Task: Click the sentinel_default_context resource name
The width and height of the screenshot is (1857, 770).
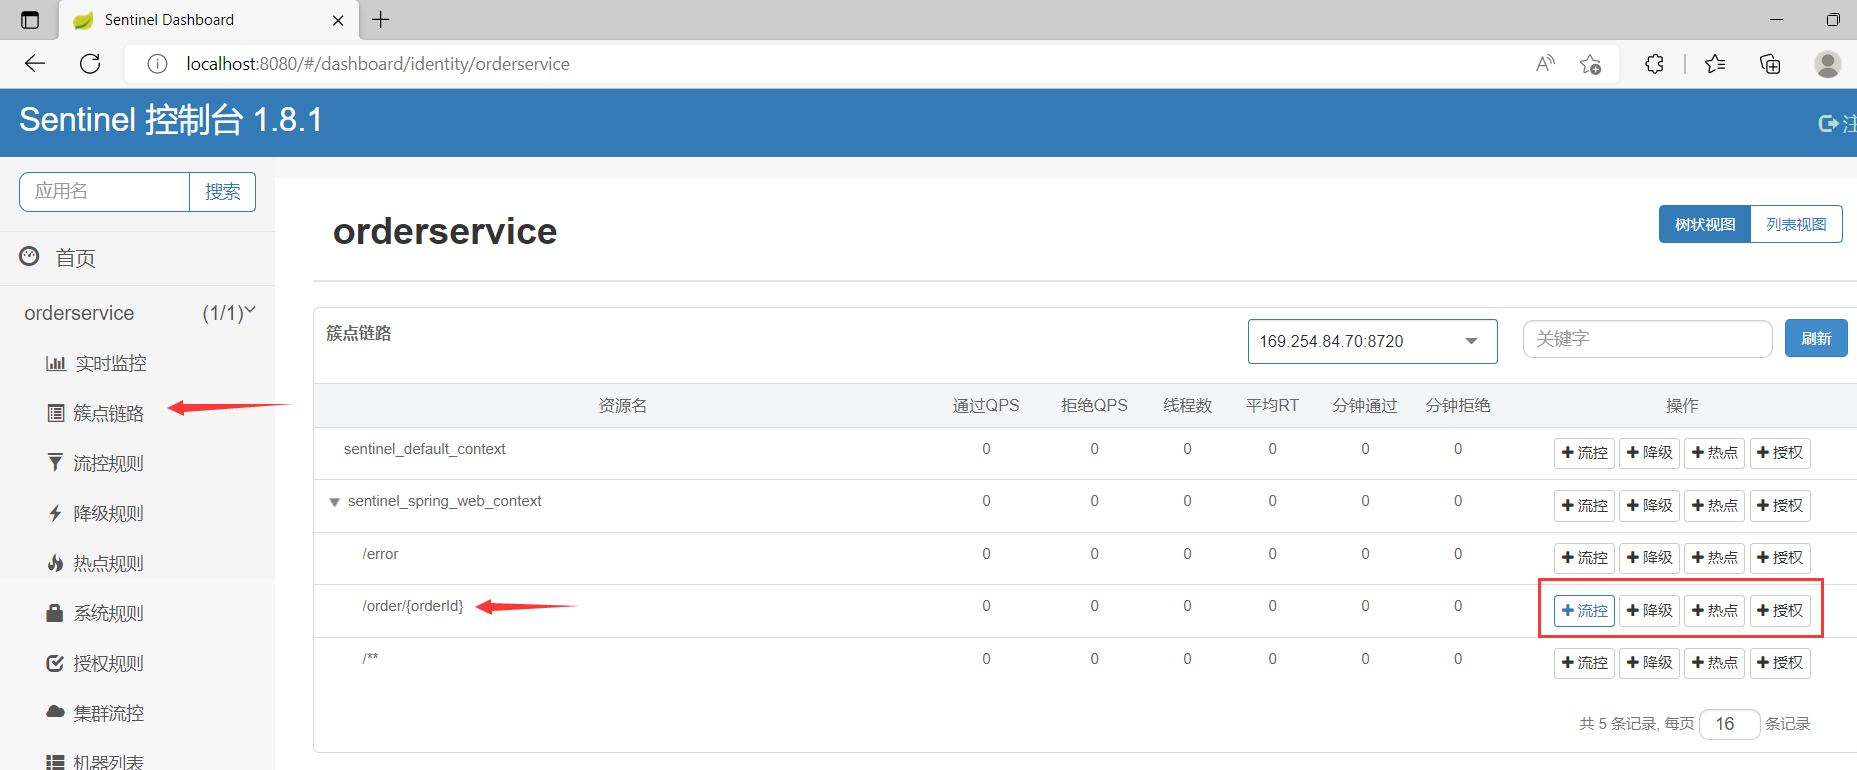Action: 424,449
